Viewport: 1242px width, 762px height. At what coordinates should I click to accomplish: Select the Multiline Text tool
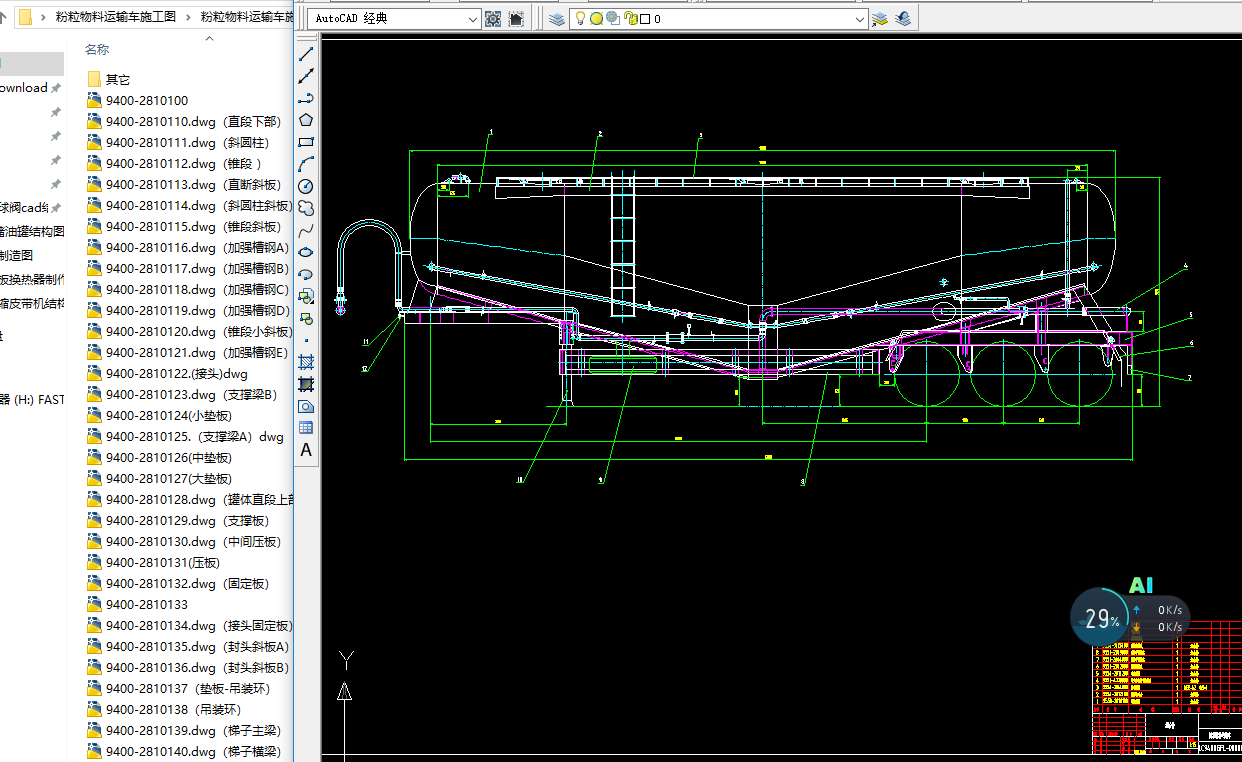(306, 450)
